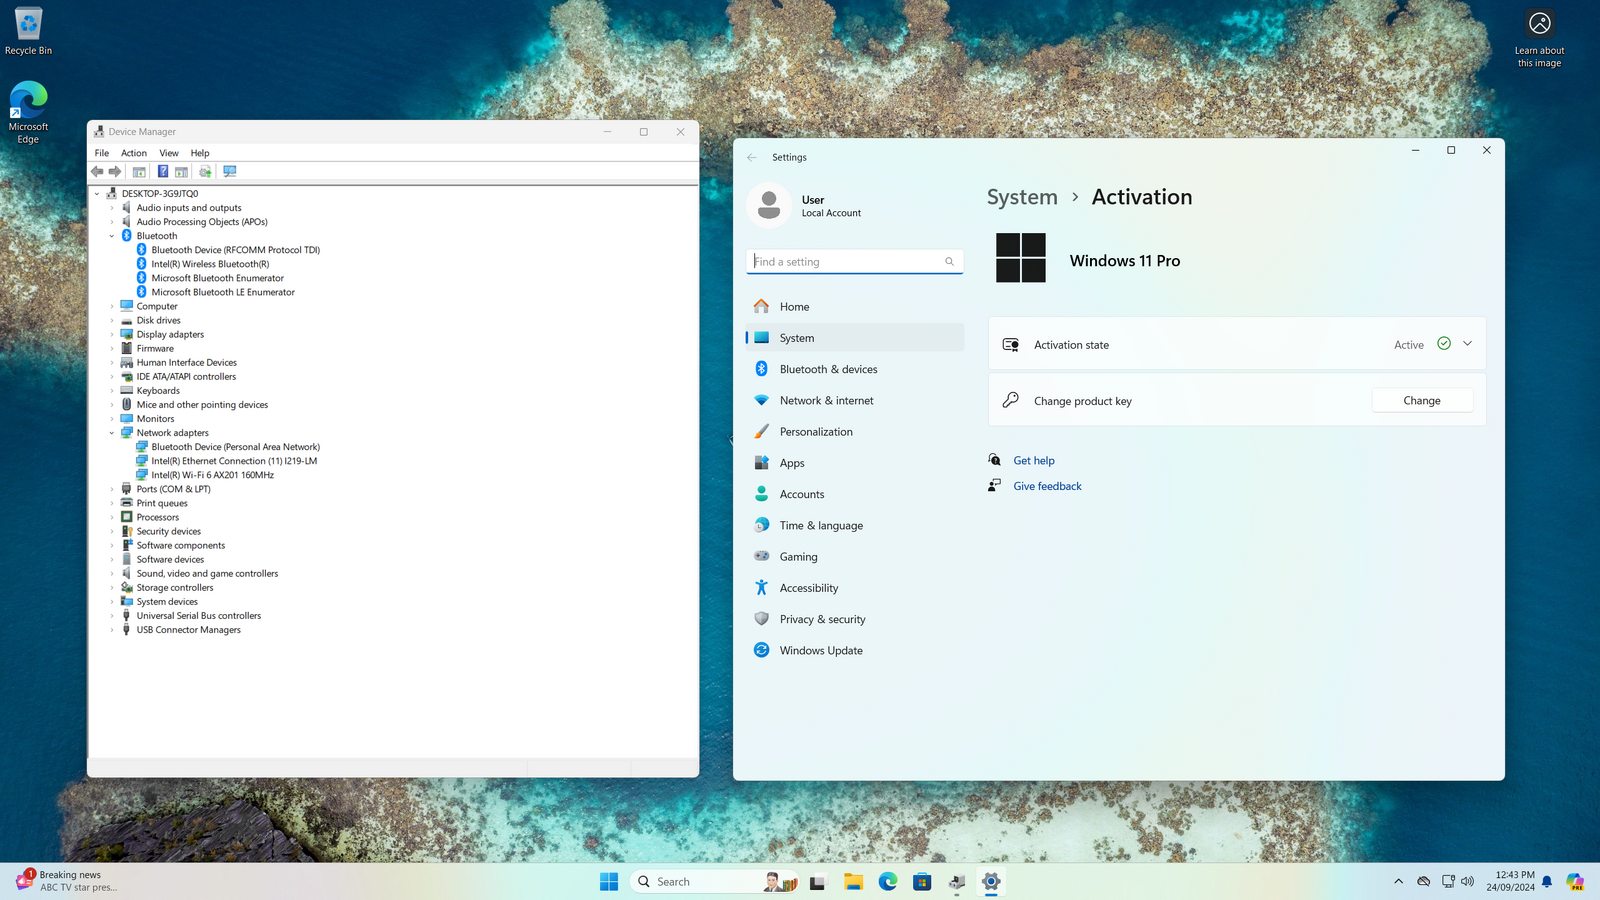Click notification bell in system tray
This screenshot has width=1600, height=900.
click(1547, 881)
